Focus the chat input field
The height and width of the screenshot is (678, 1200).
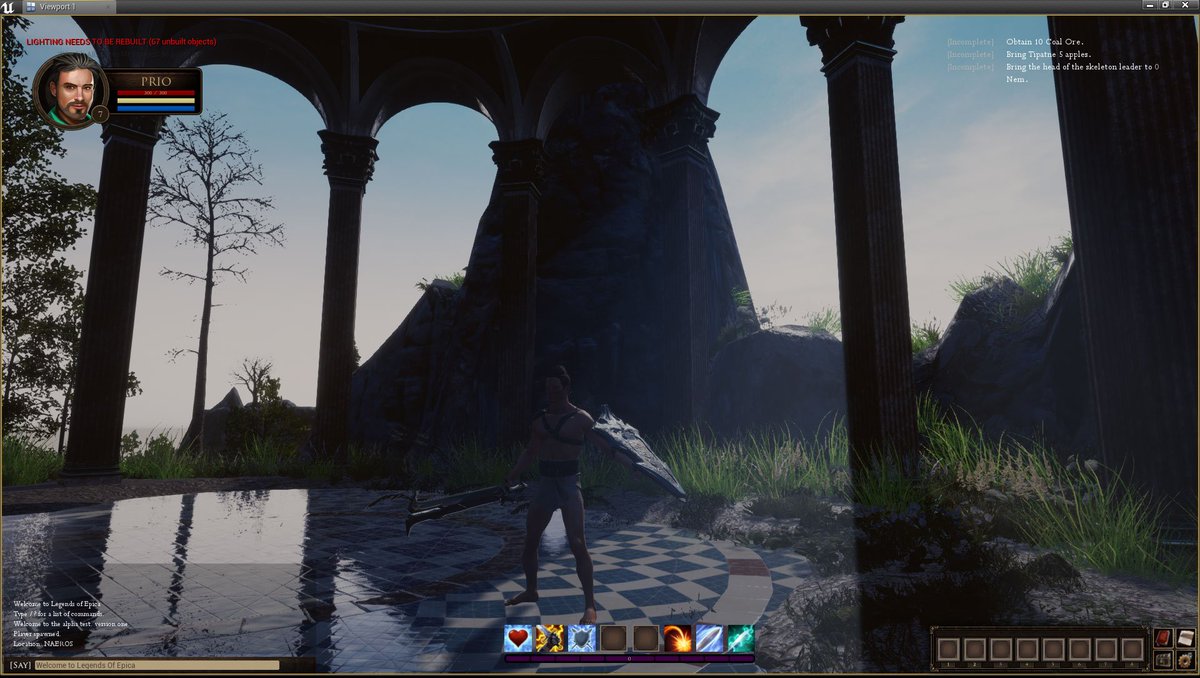click(157, 665)
